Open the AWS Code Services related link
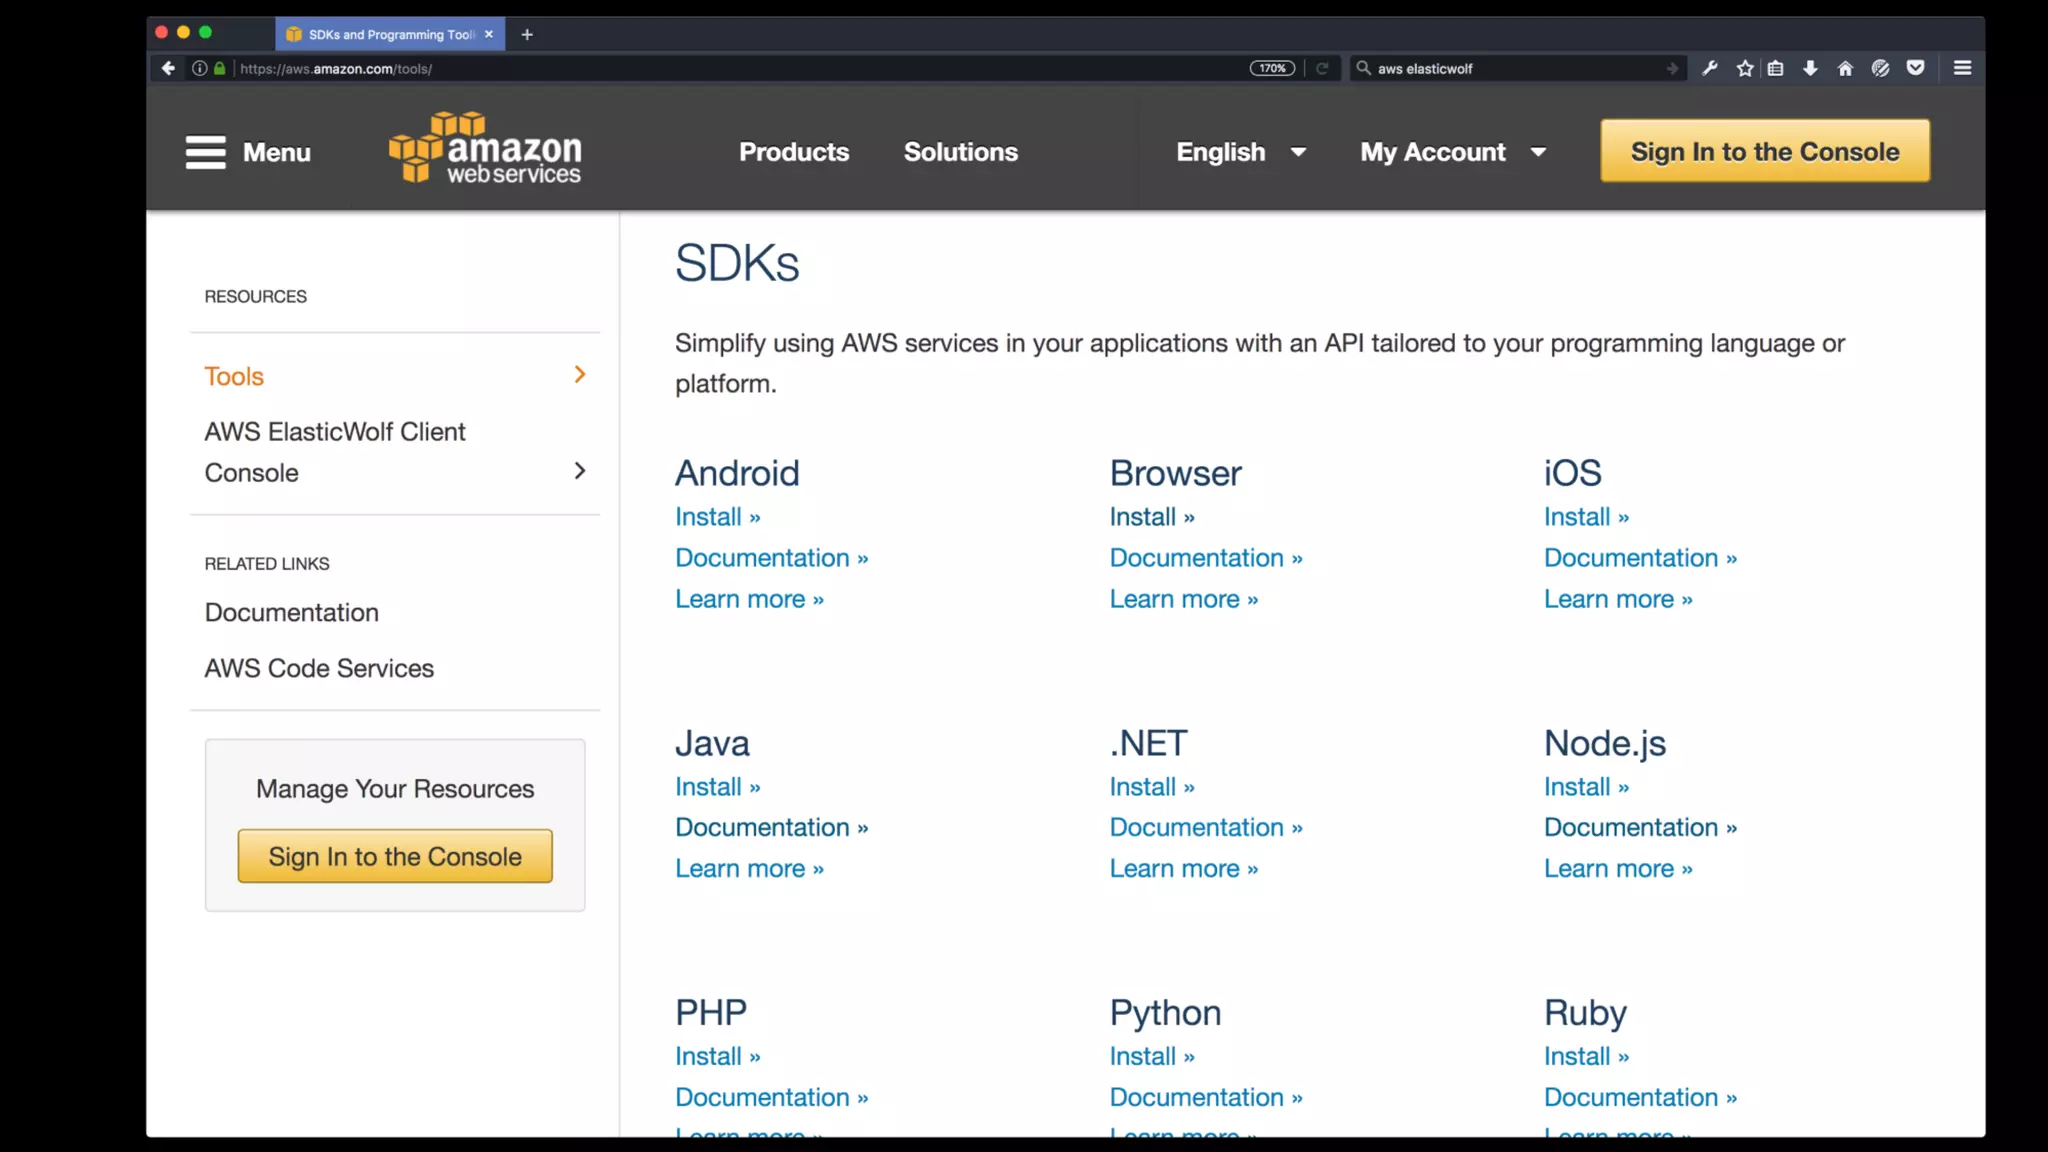 [x=319, y=668]
